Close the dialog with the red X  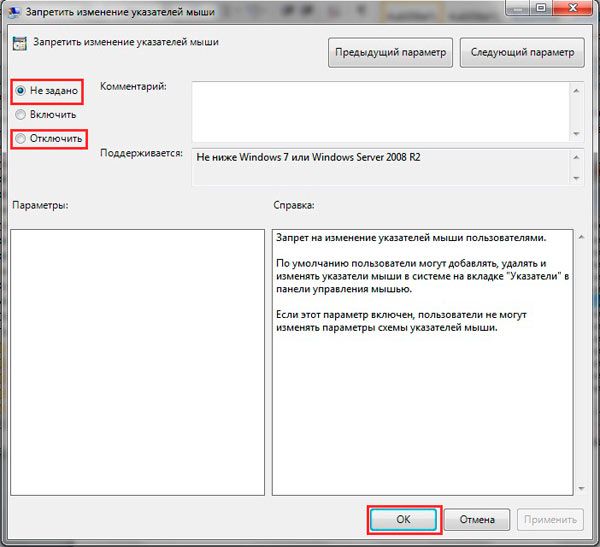573,8
